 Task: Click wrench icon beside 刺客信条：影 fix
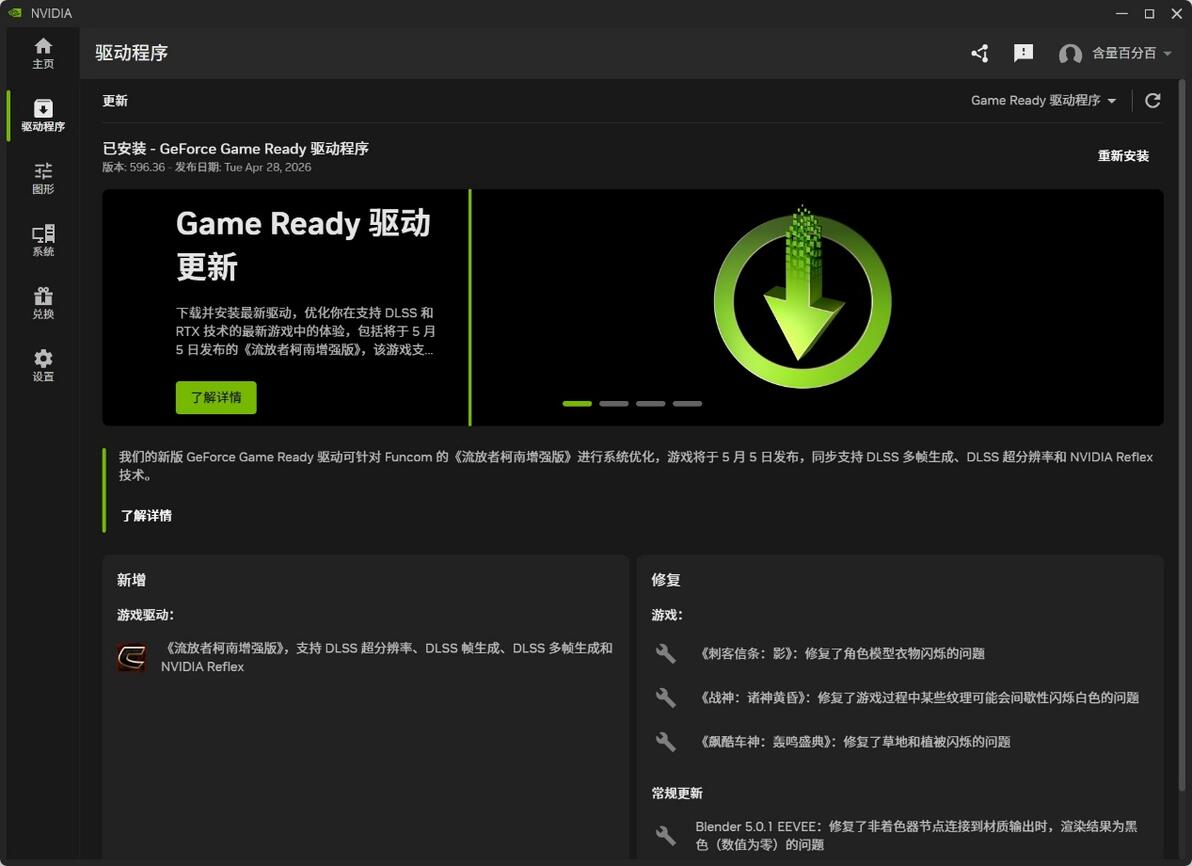point(665,653)
